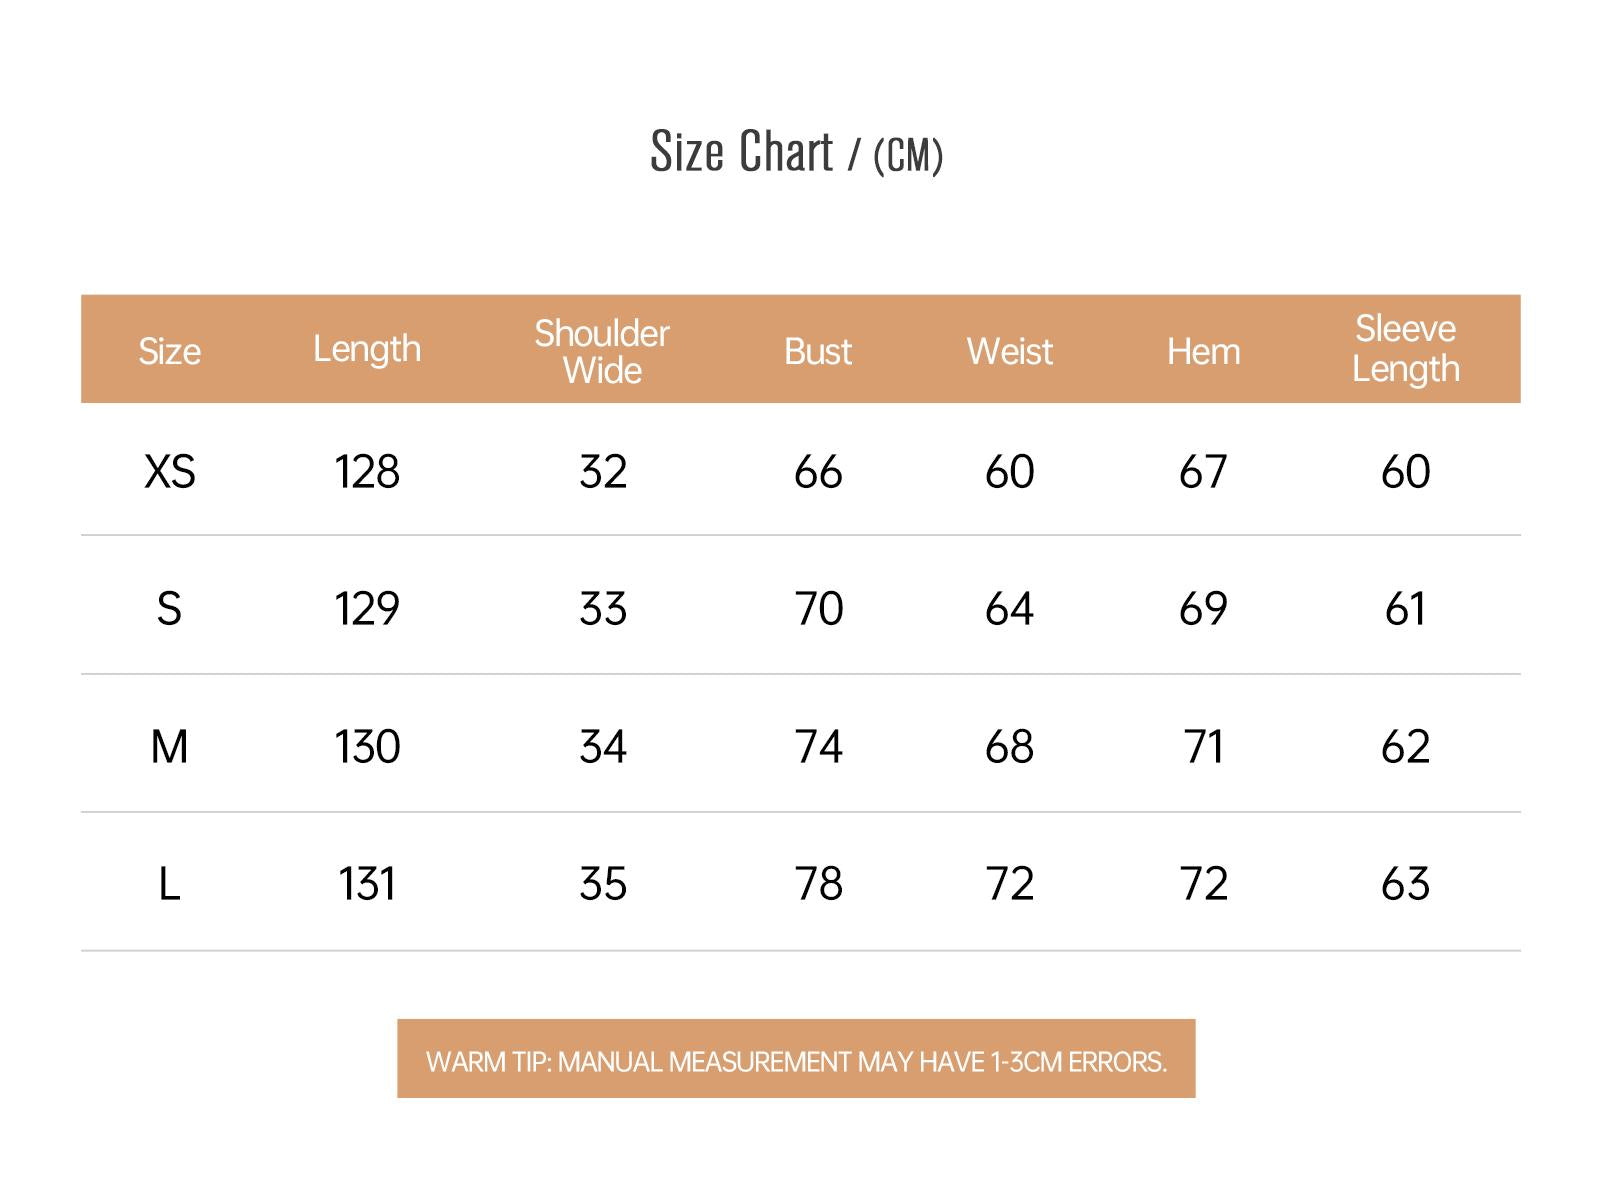
Task: Click sleeve length value 63 for L
Action: tap(1405, 884)
